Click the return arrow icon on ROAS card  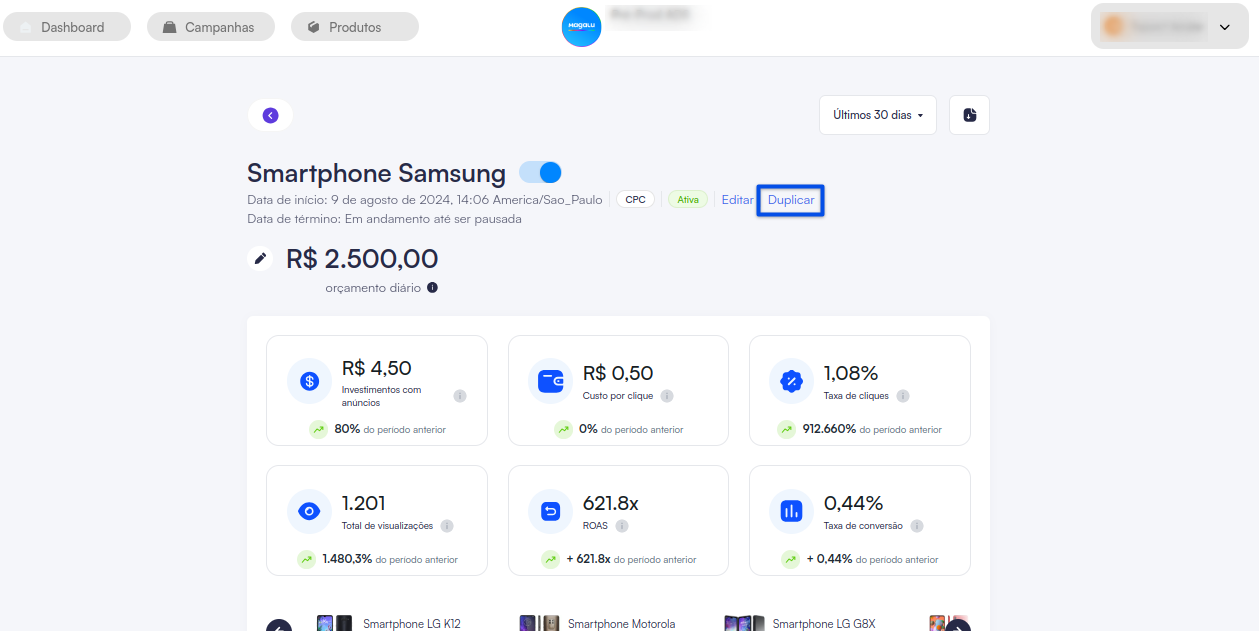[x=550, y=511]
